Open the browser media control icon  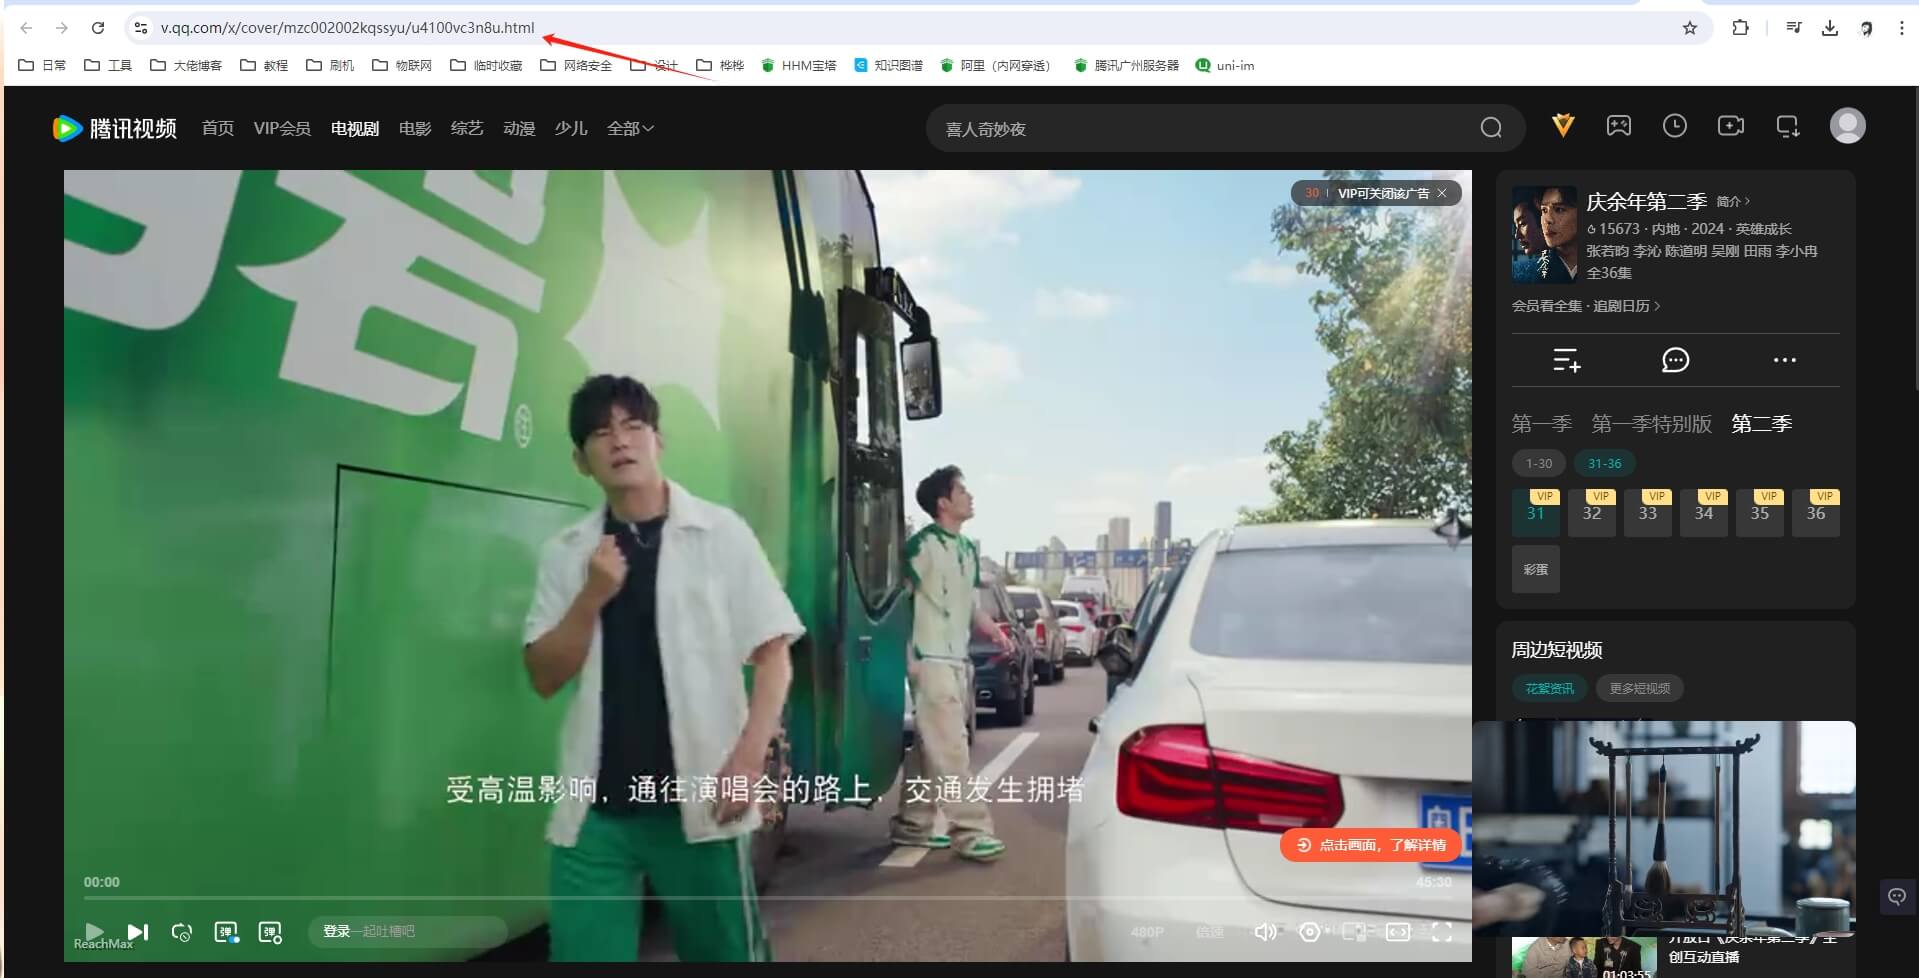tap(1794, 28)
